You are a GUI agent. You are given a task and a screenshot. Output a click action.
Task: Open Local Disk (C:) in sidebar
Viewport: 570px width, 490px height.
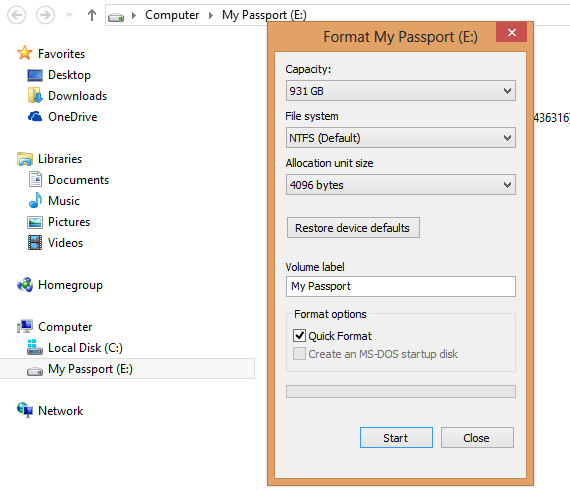point(85,348)
